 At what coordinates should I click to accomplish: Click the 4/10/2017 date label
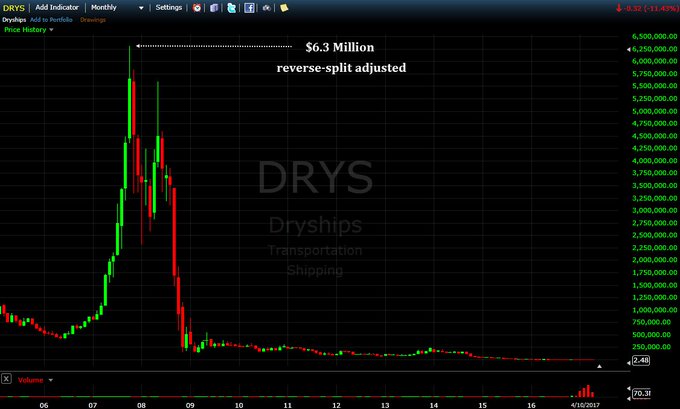pyautogui.click(x=585, y=405)
